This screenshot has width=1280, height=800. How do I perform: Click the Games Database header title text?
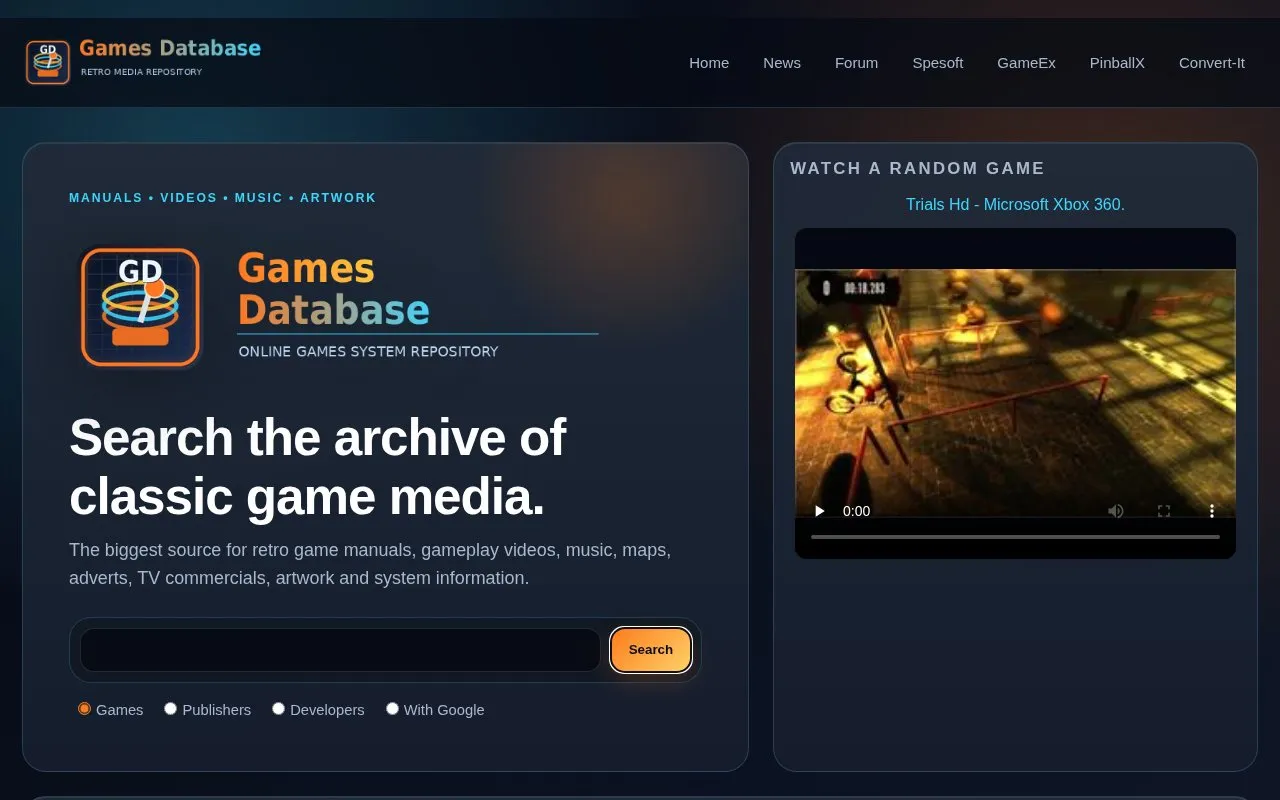pyautogui.click(x=170, y=48)
